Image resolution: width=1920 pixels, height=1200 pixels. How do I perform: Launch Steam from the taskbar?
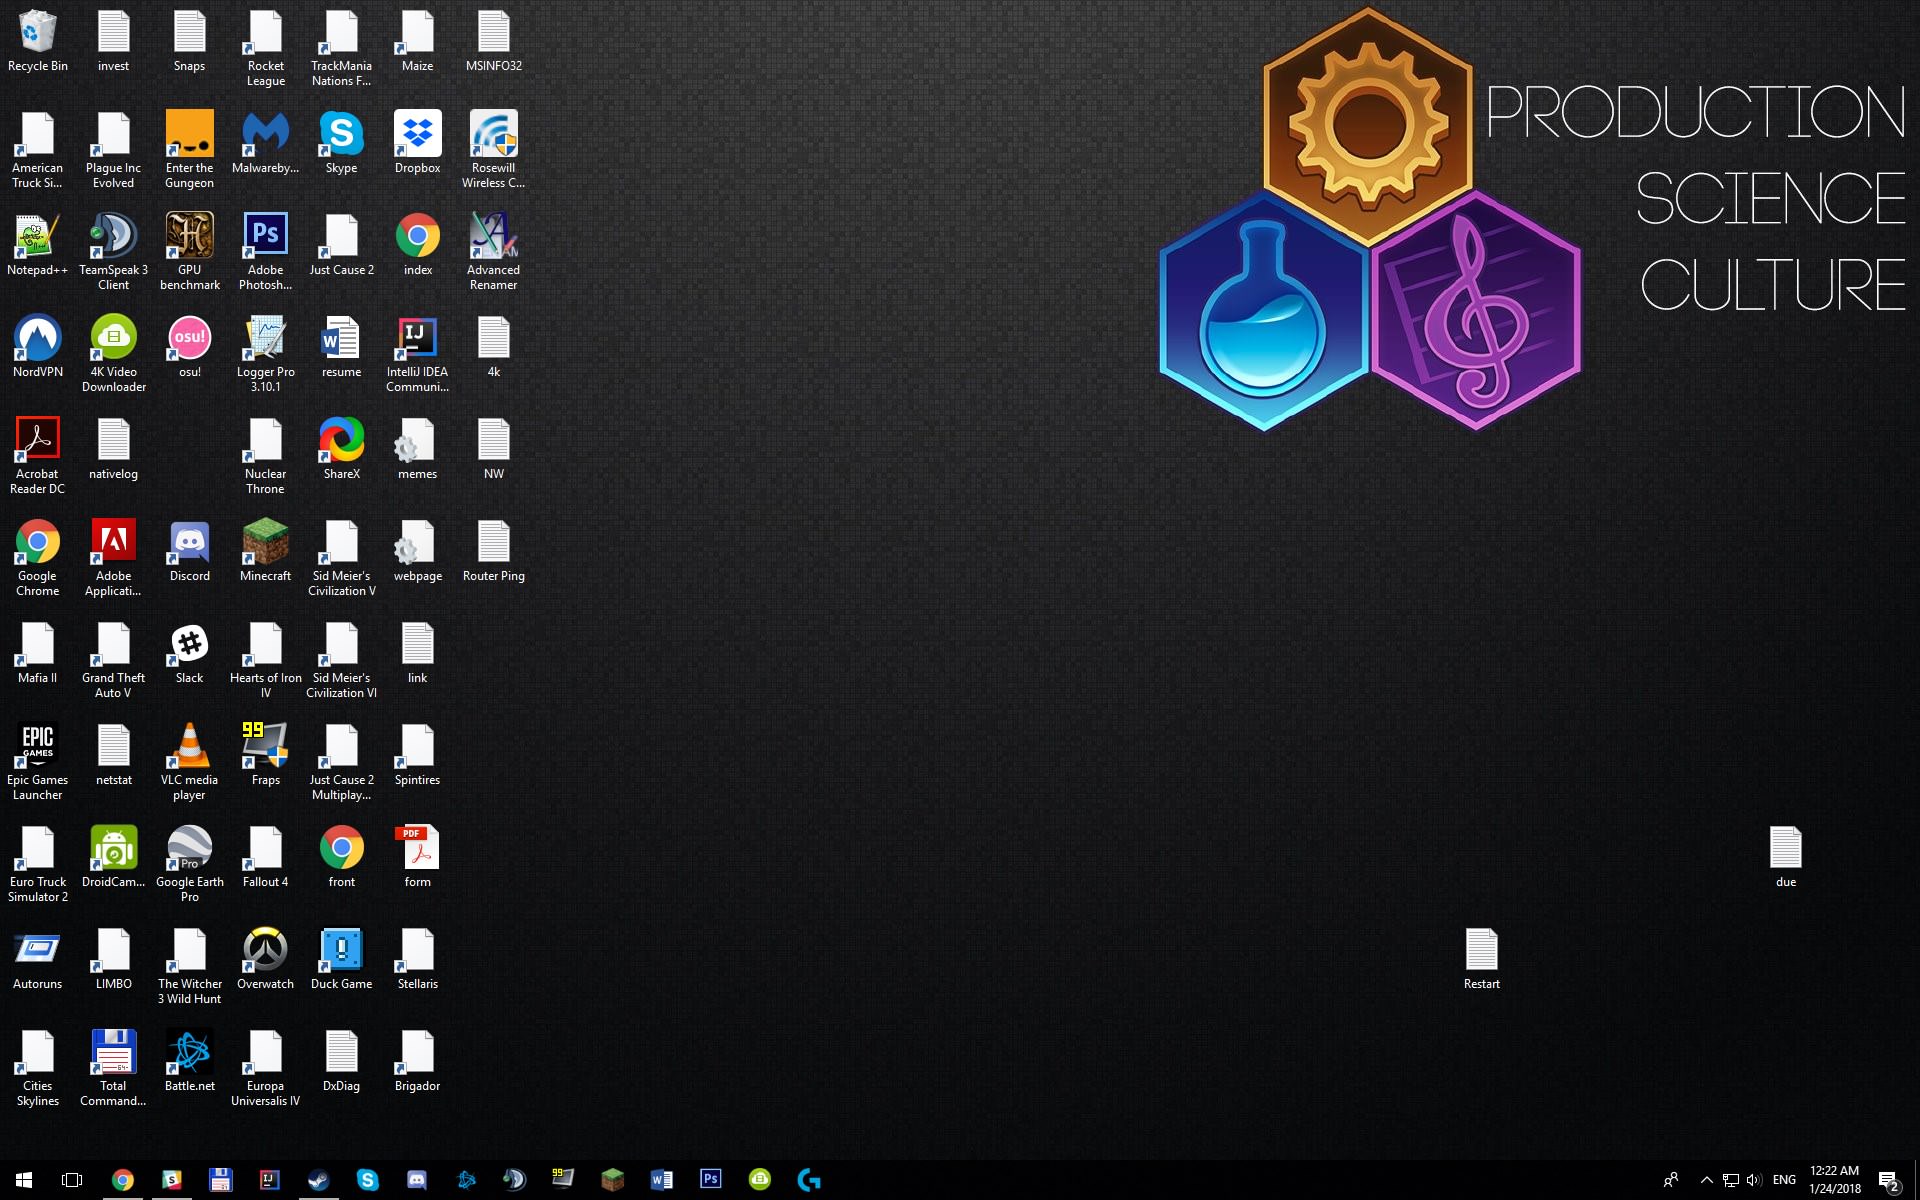(x=317, y=1180)
